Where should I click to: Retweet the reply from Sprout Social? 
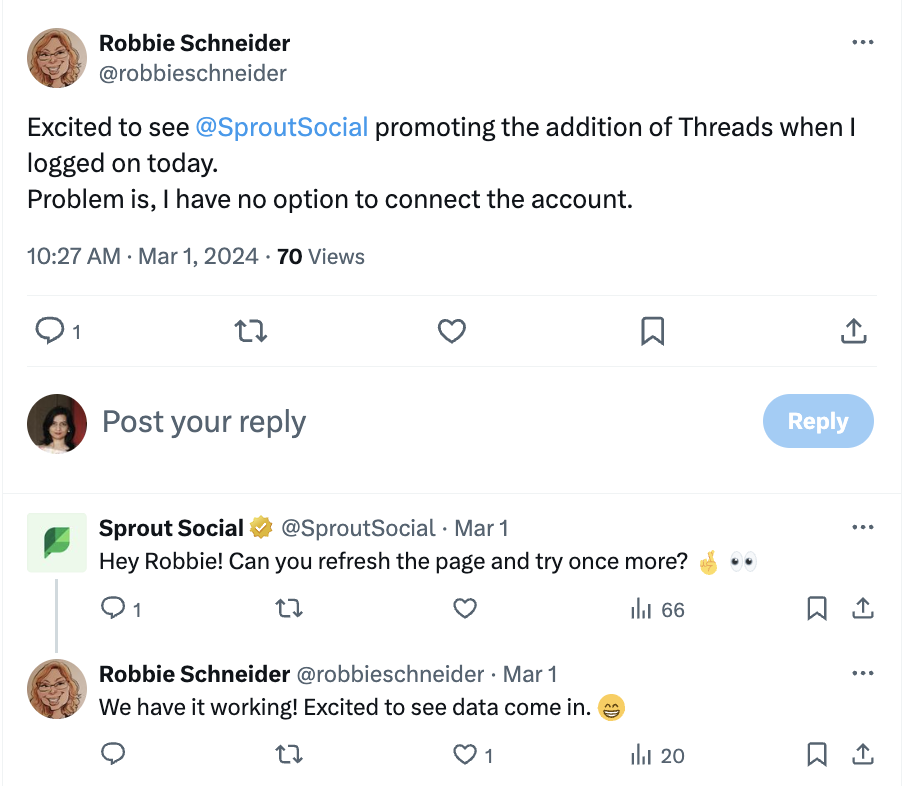tap(289, 608)
